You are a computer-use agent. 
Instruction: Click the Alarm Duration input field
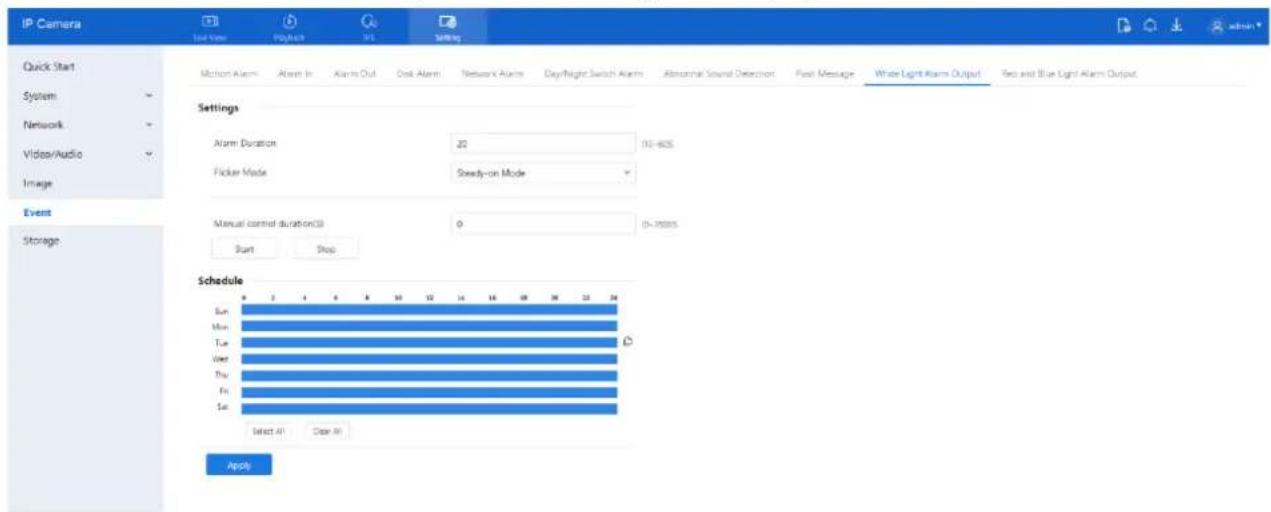543,144
